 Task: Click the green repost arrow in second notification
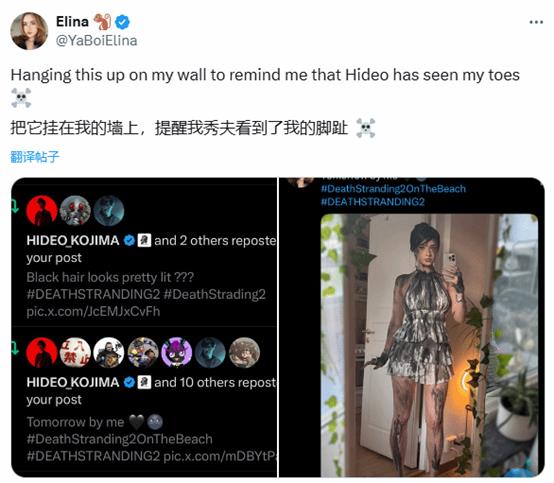(15, 348)
